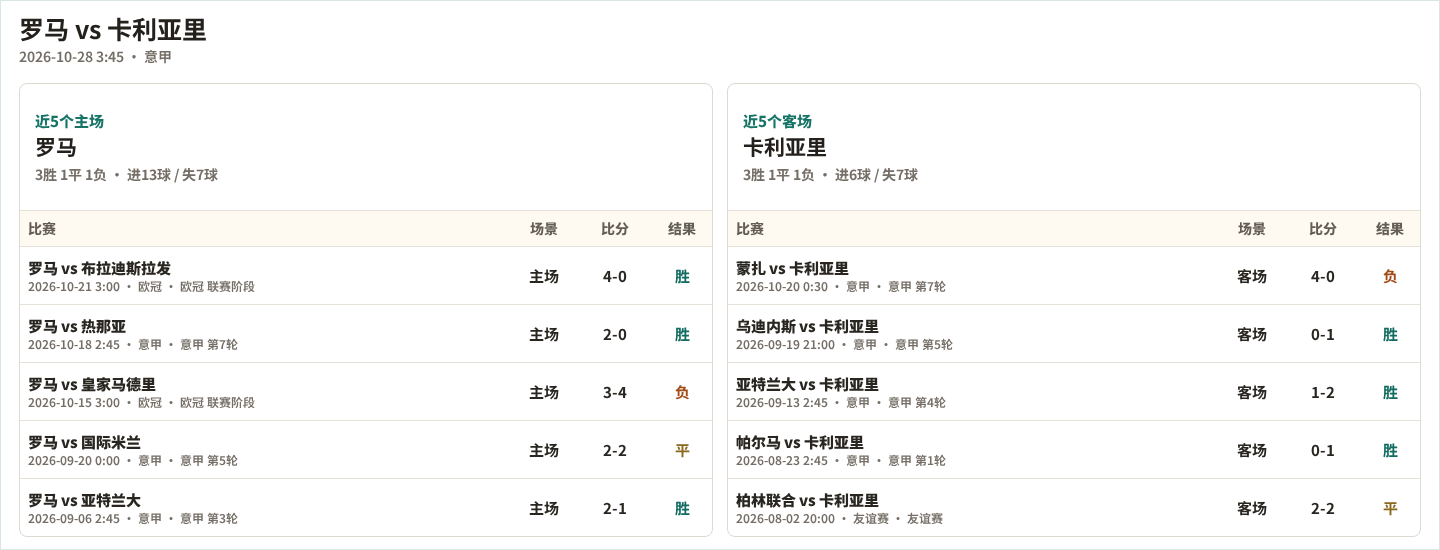
Task: Click 主场 in the 罗马 vs 热那亚 row
Action: 544,334
